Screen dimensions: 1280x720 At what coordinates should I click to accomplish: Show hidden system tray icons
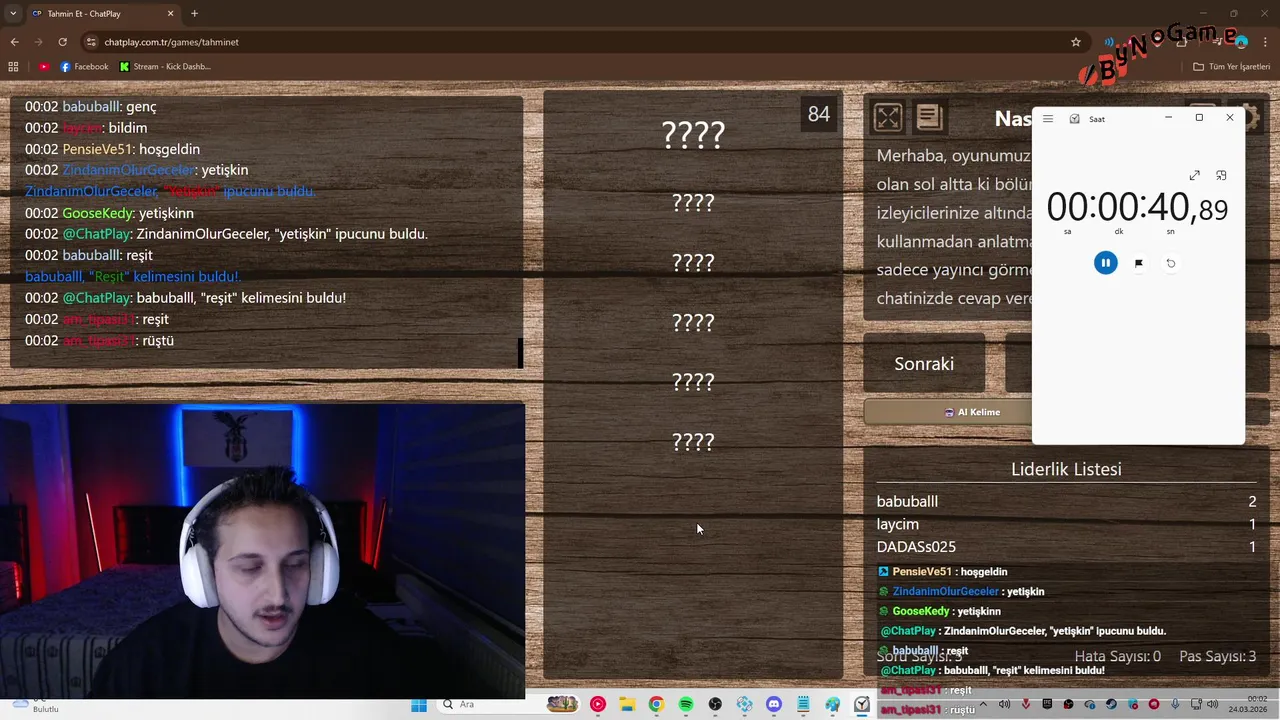pos(983,704)
